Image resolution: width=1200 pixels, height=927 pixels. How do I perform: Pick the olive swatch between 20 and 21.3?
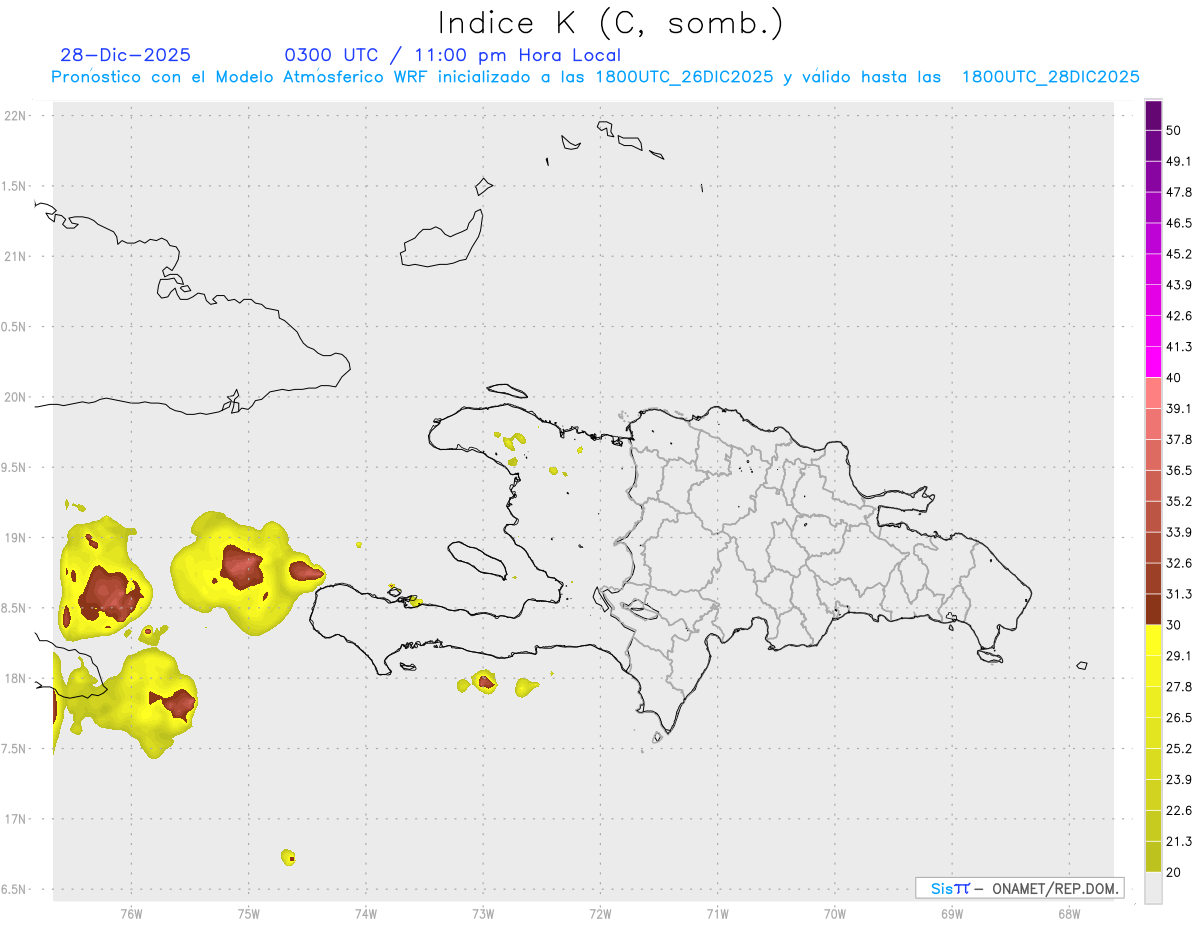tap(1153, 857)
